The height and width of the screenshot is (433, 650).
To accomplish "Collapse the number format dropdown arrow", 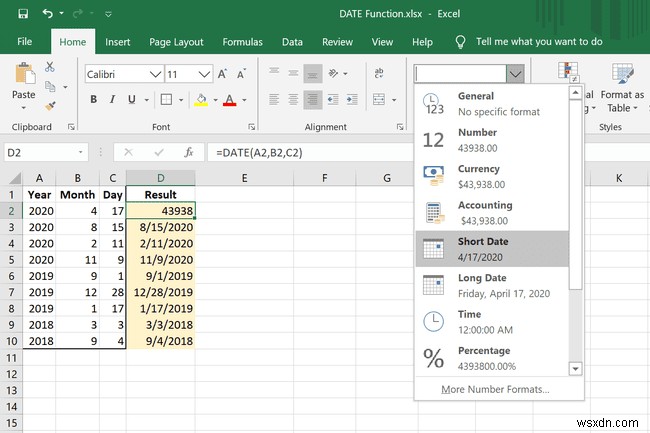I will [x=515, y=73].
